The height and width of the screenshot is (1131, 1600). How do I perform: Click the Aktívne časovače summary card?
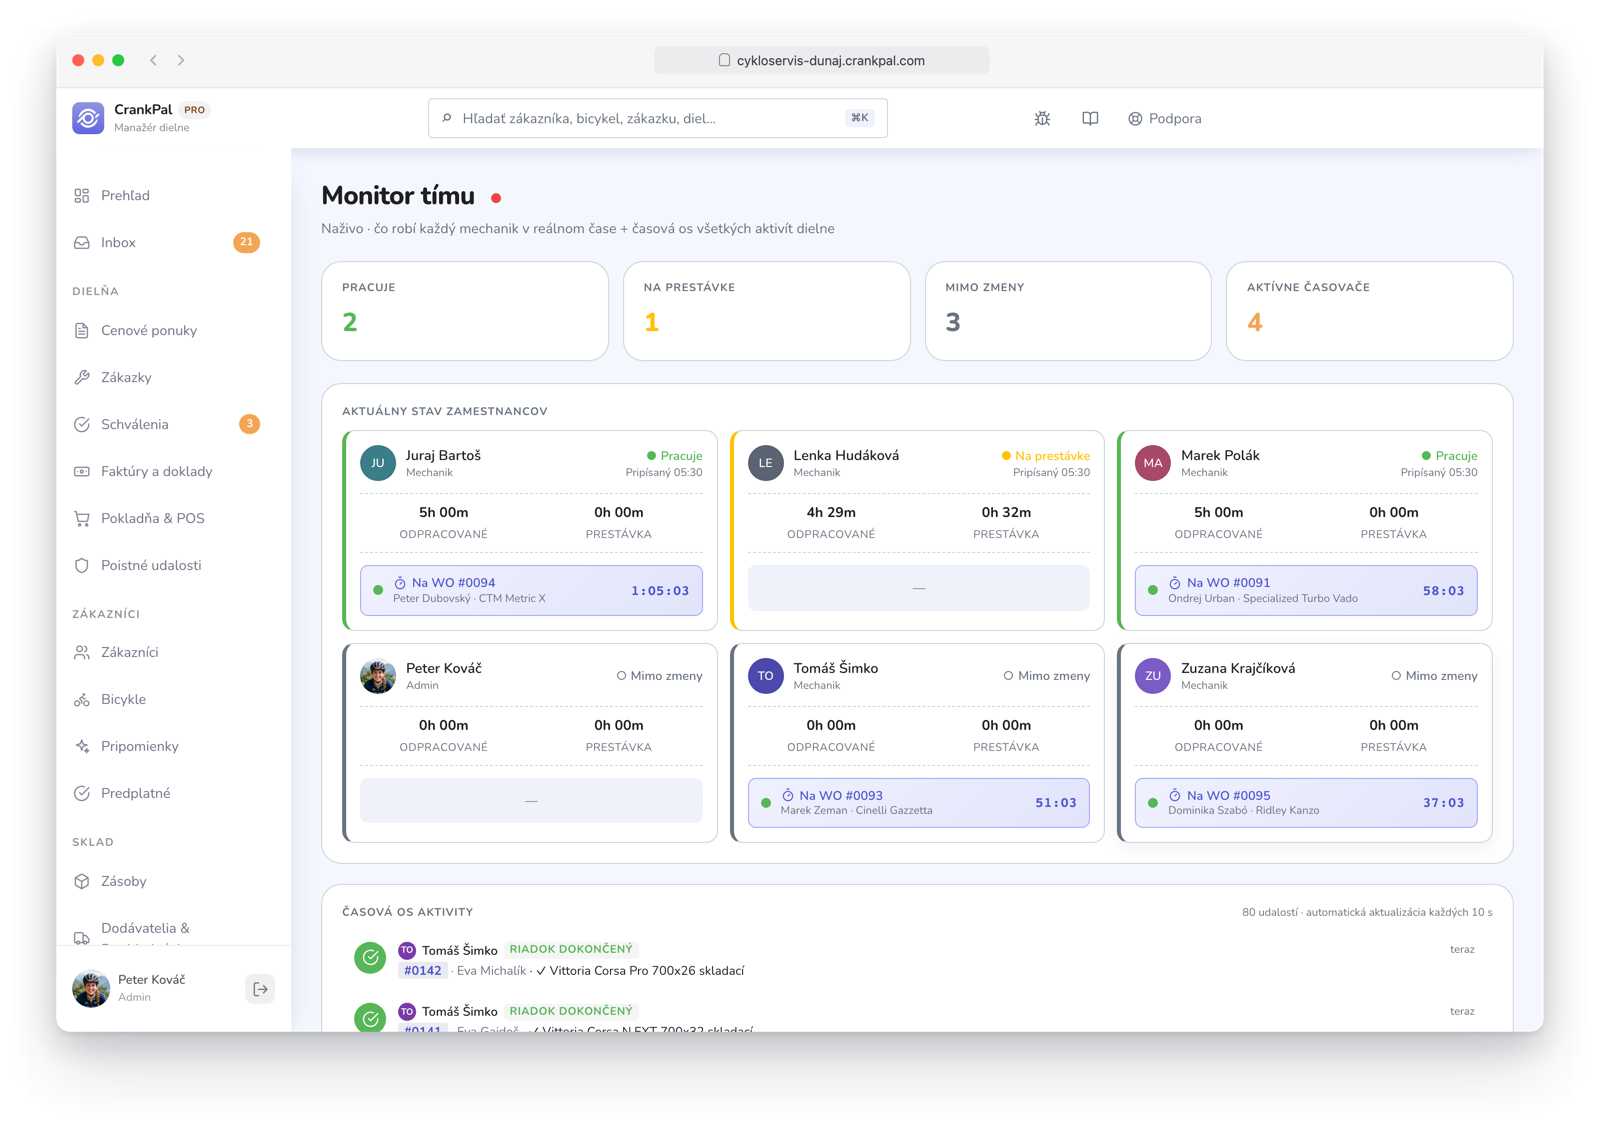(x=1370, y=311)
